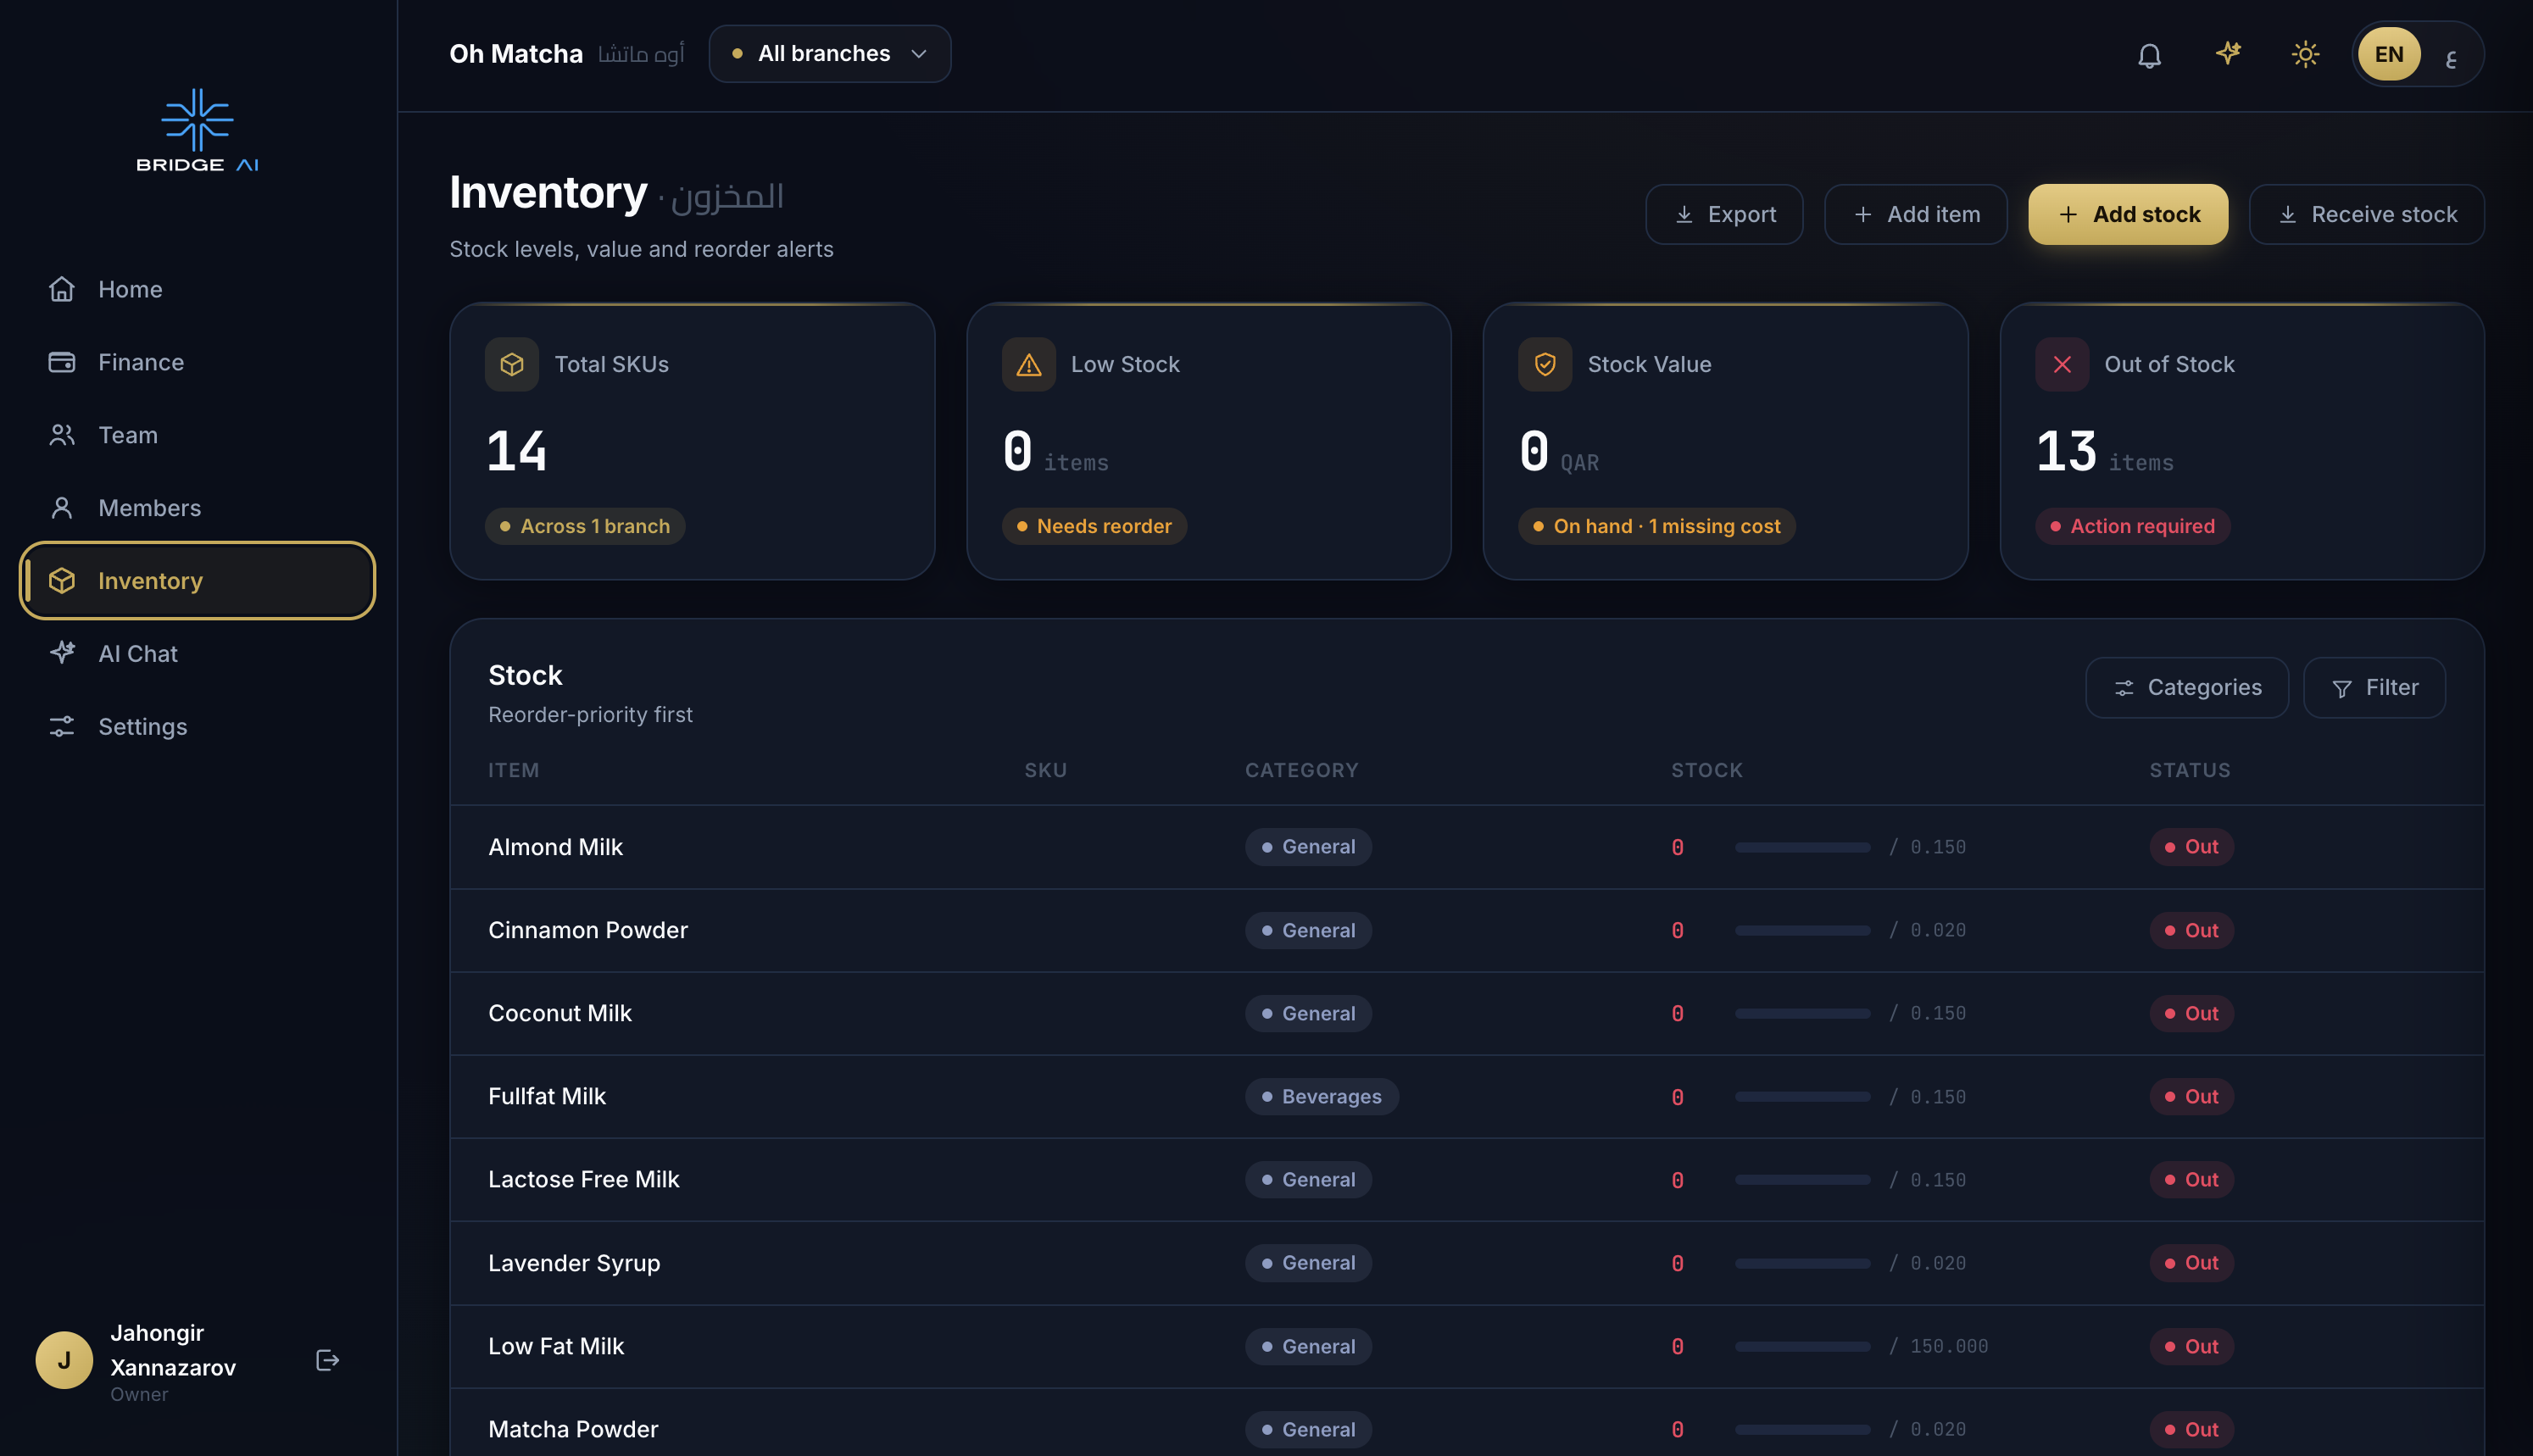This screenshot has height=1456, width=2533.
Task: Open the Almond Milk row
Action: pos(1467,847)
